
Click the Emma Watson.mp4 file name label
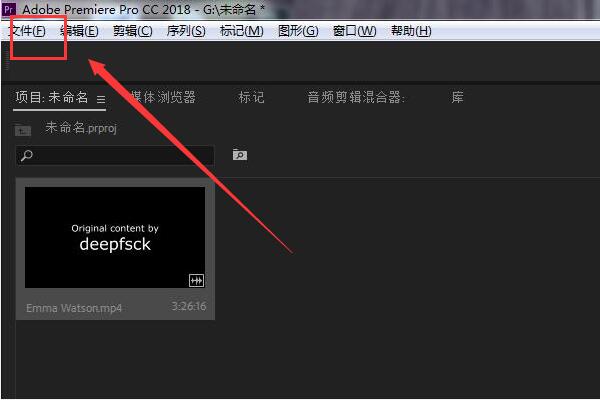pos(74,308)
